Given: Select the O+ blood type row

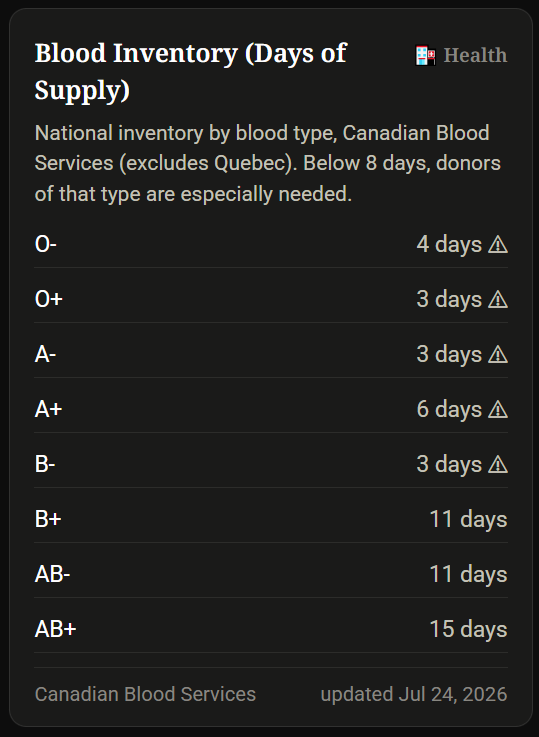Looking at the screenshot, I should [x=271, y=299].
